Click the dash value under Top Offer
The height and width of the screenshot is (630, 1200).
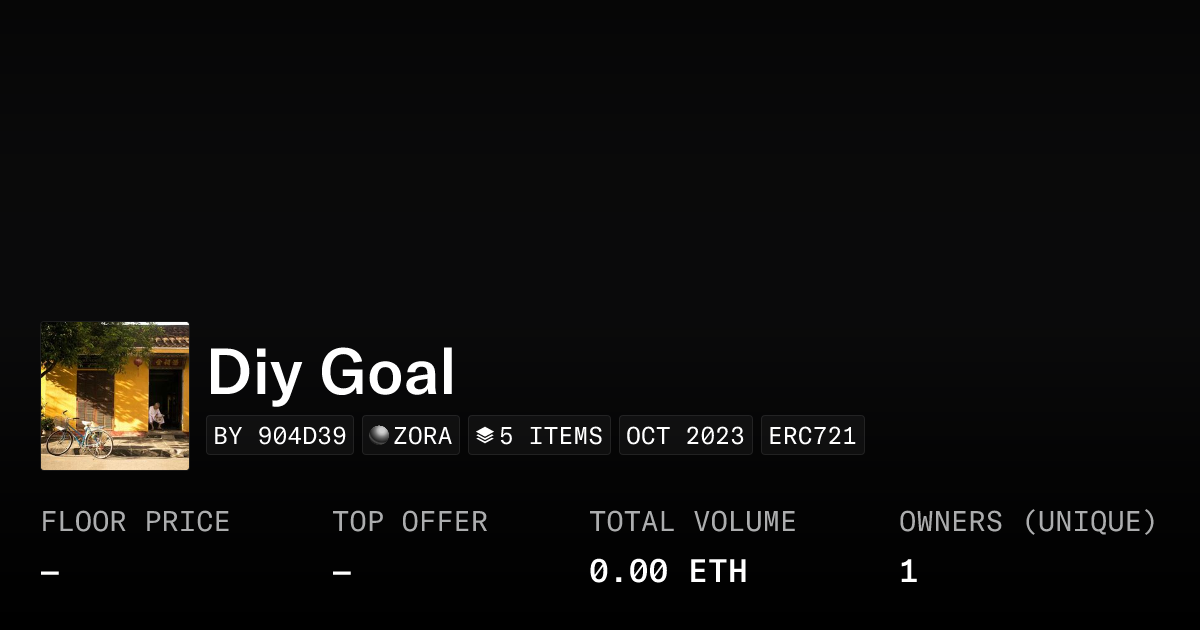point(342,573)
